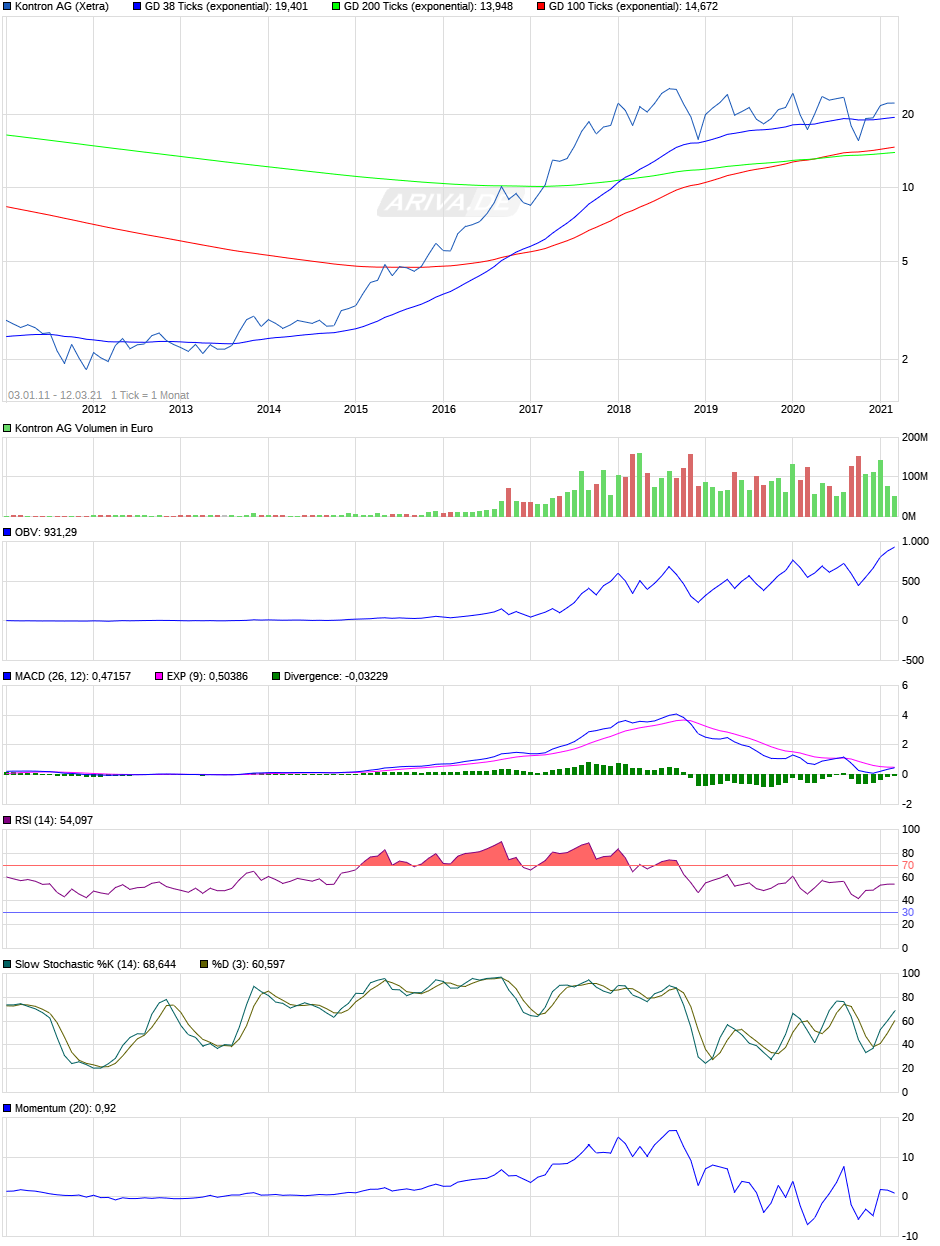Image resolution: width=940 pixels, height=1246 pixels.
Task: Click the 2012 year label on time axis
Action: (x=93, y=409)
